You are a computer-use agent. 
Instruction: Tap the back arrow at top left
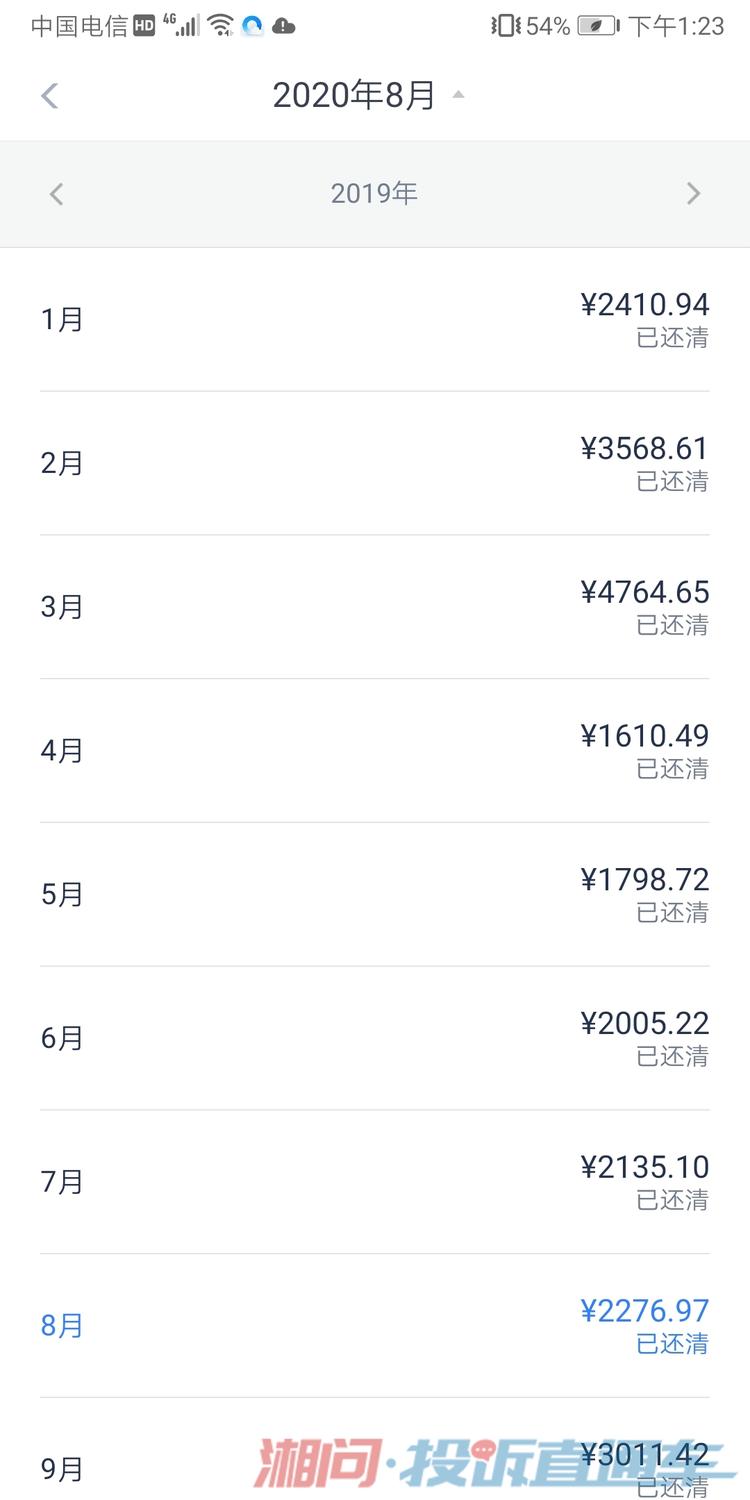(x=49, y=96)
